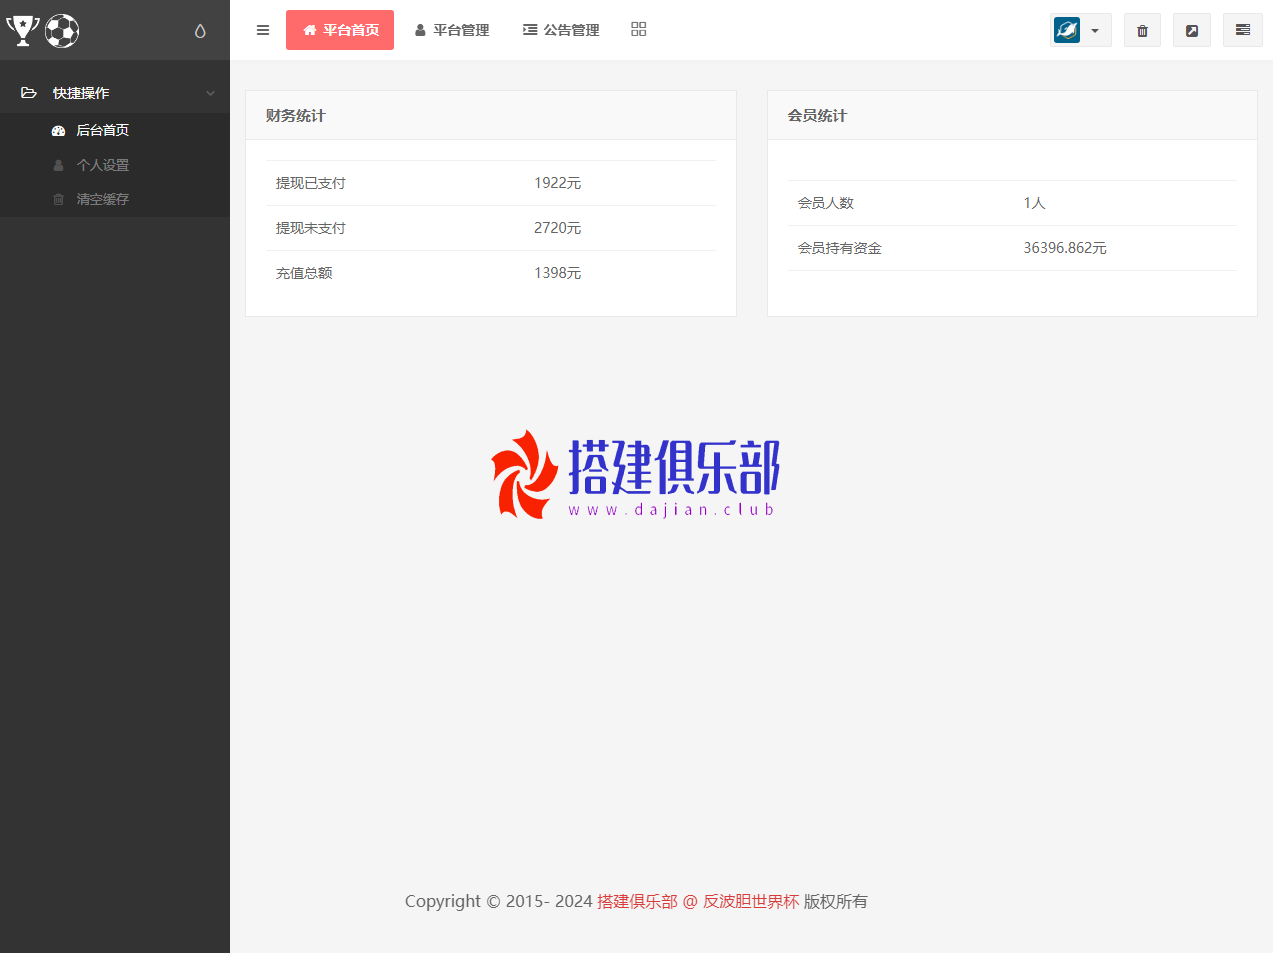Image resolution: width=1273 pixels, height=953 pixels.
Task: Click the 提现未支付 label
Action: coord(311,228)
